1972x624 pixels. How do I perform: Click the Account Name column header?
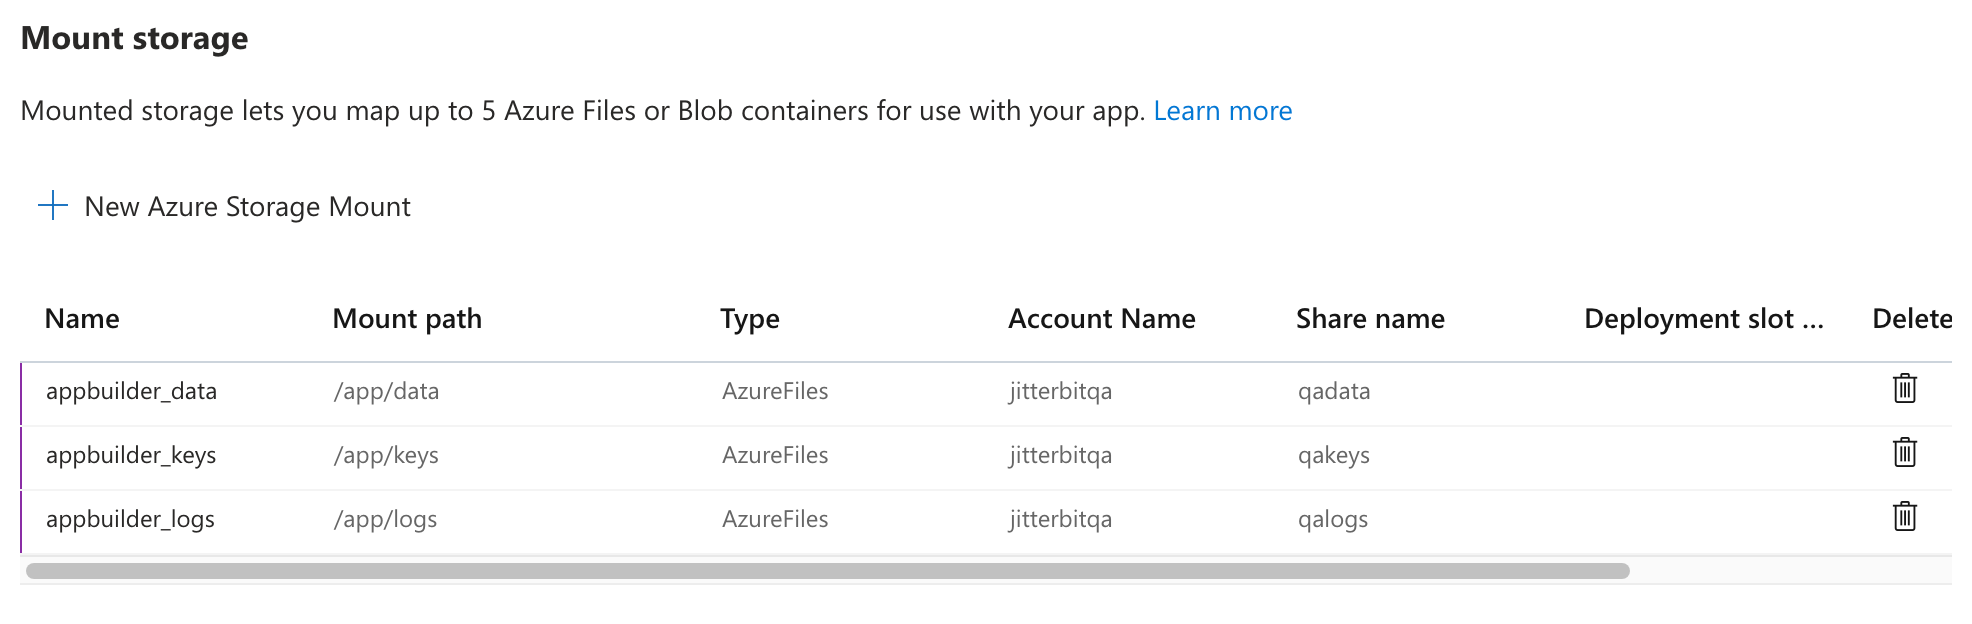click(x=1101, y=319)
